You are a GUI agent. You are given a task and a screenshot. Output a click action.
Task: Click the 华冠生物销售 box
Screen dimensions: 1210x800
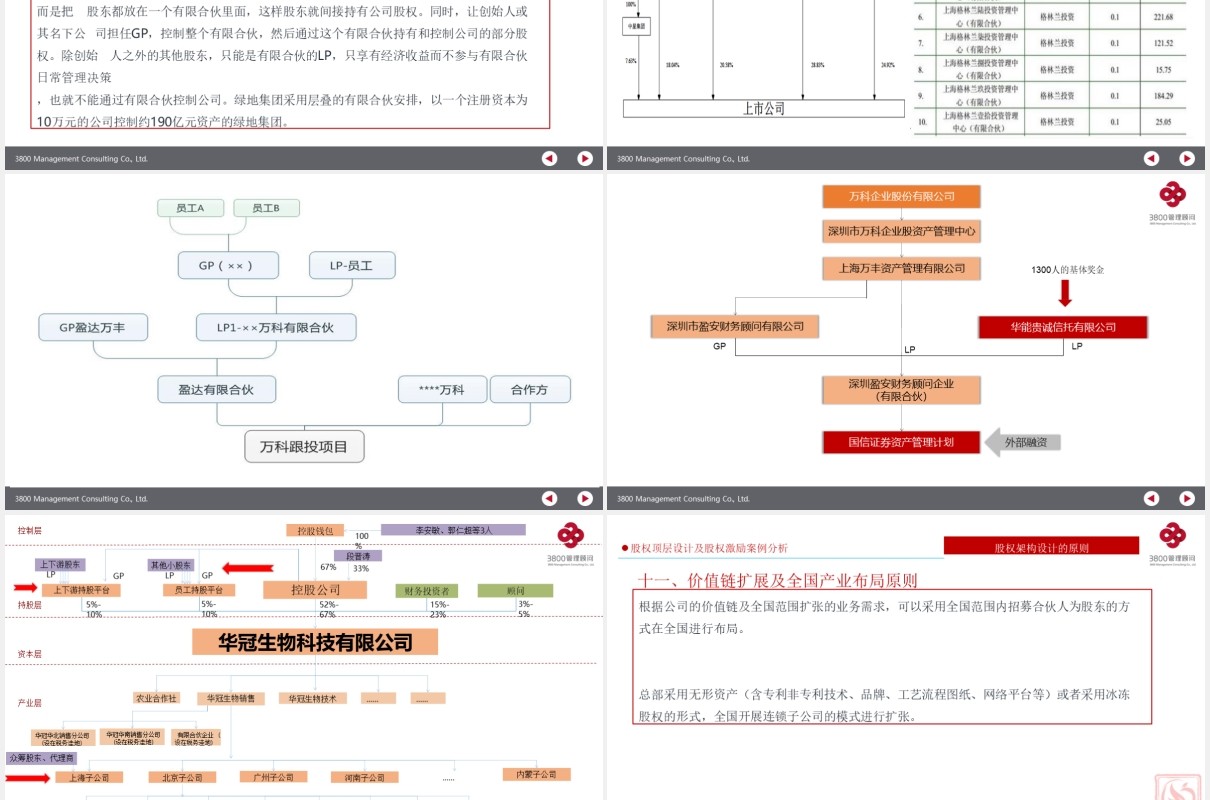[231, 698]
